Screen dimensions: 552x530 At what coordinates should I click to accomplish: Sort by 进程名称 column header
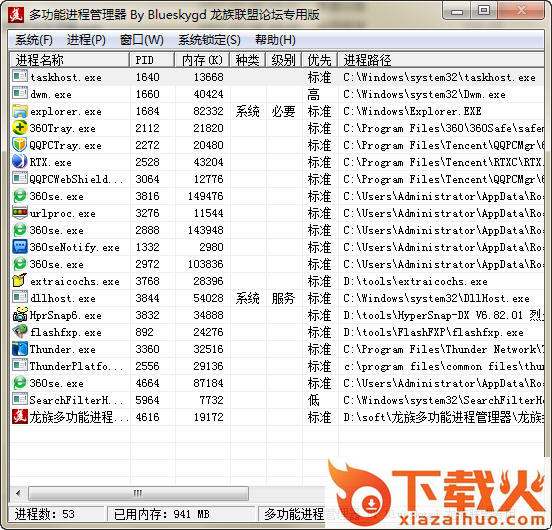70,60
